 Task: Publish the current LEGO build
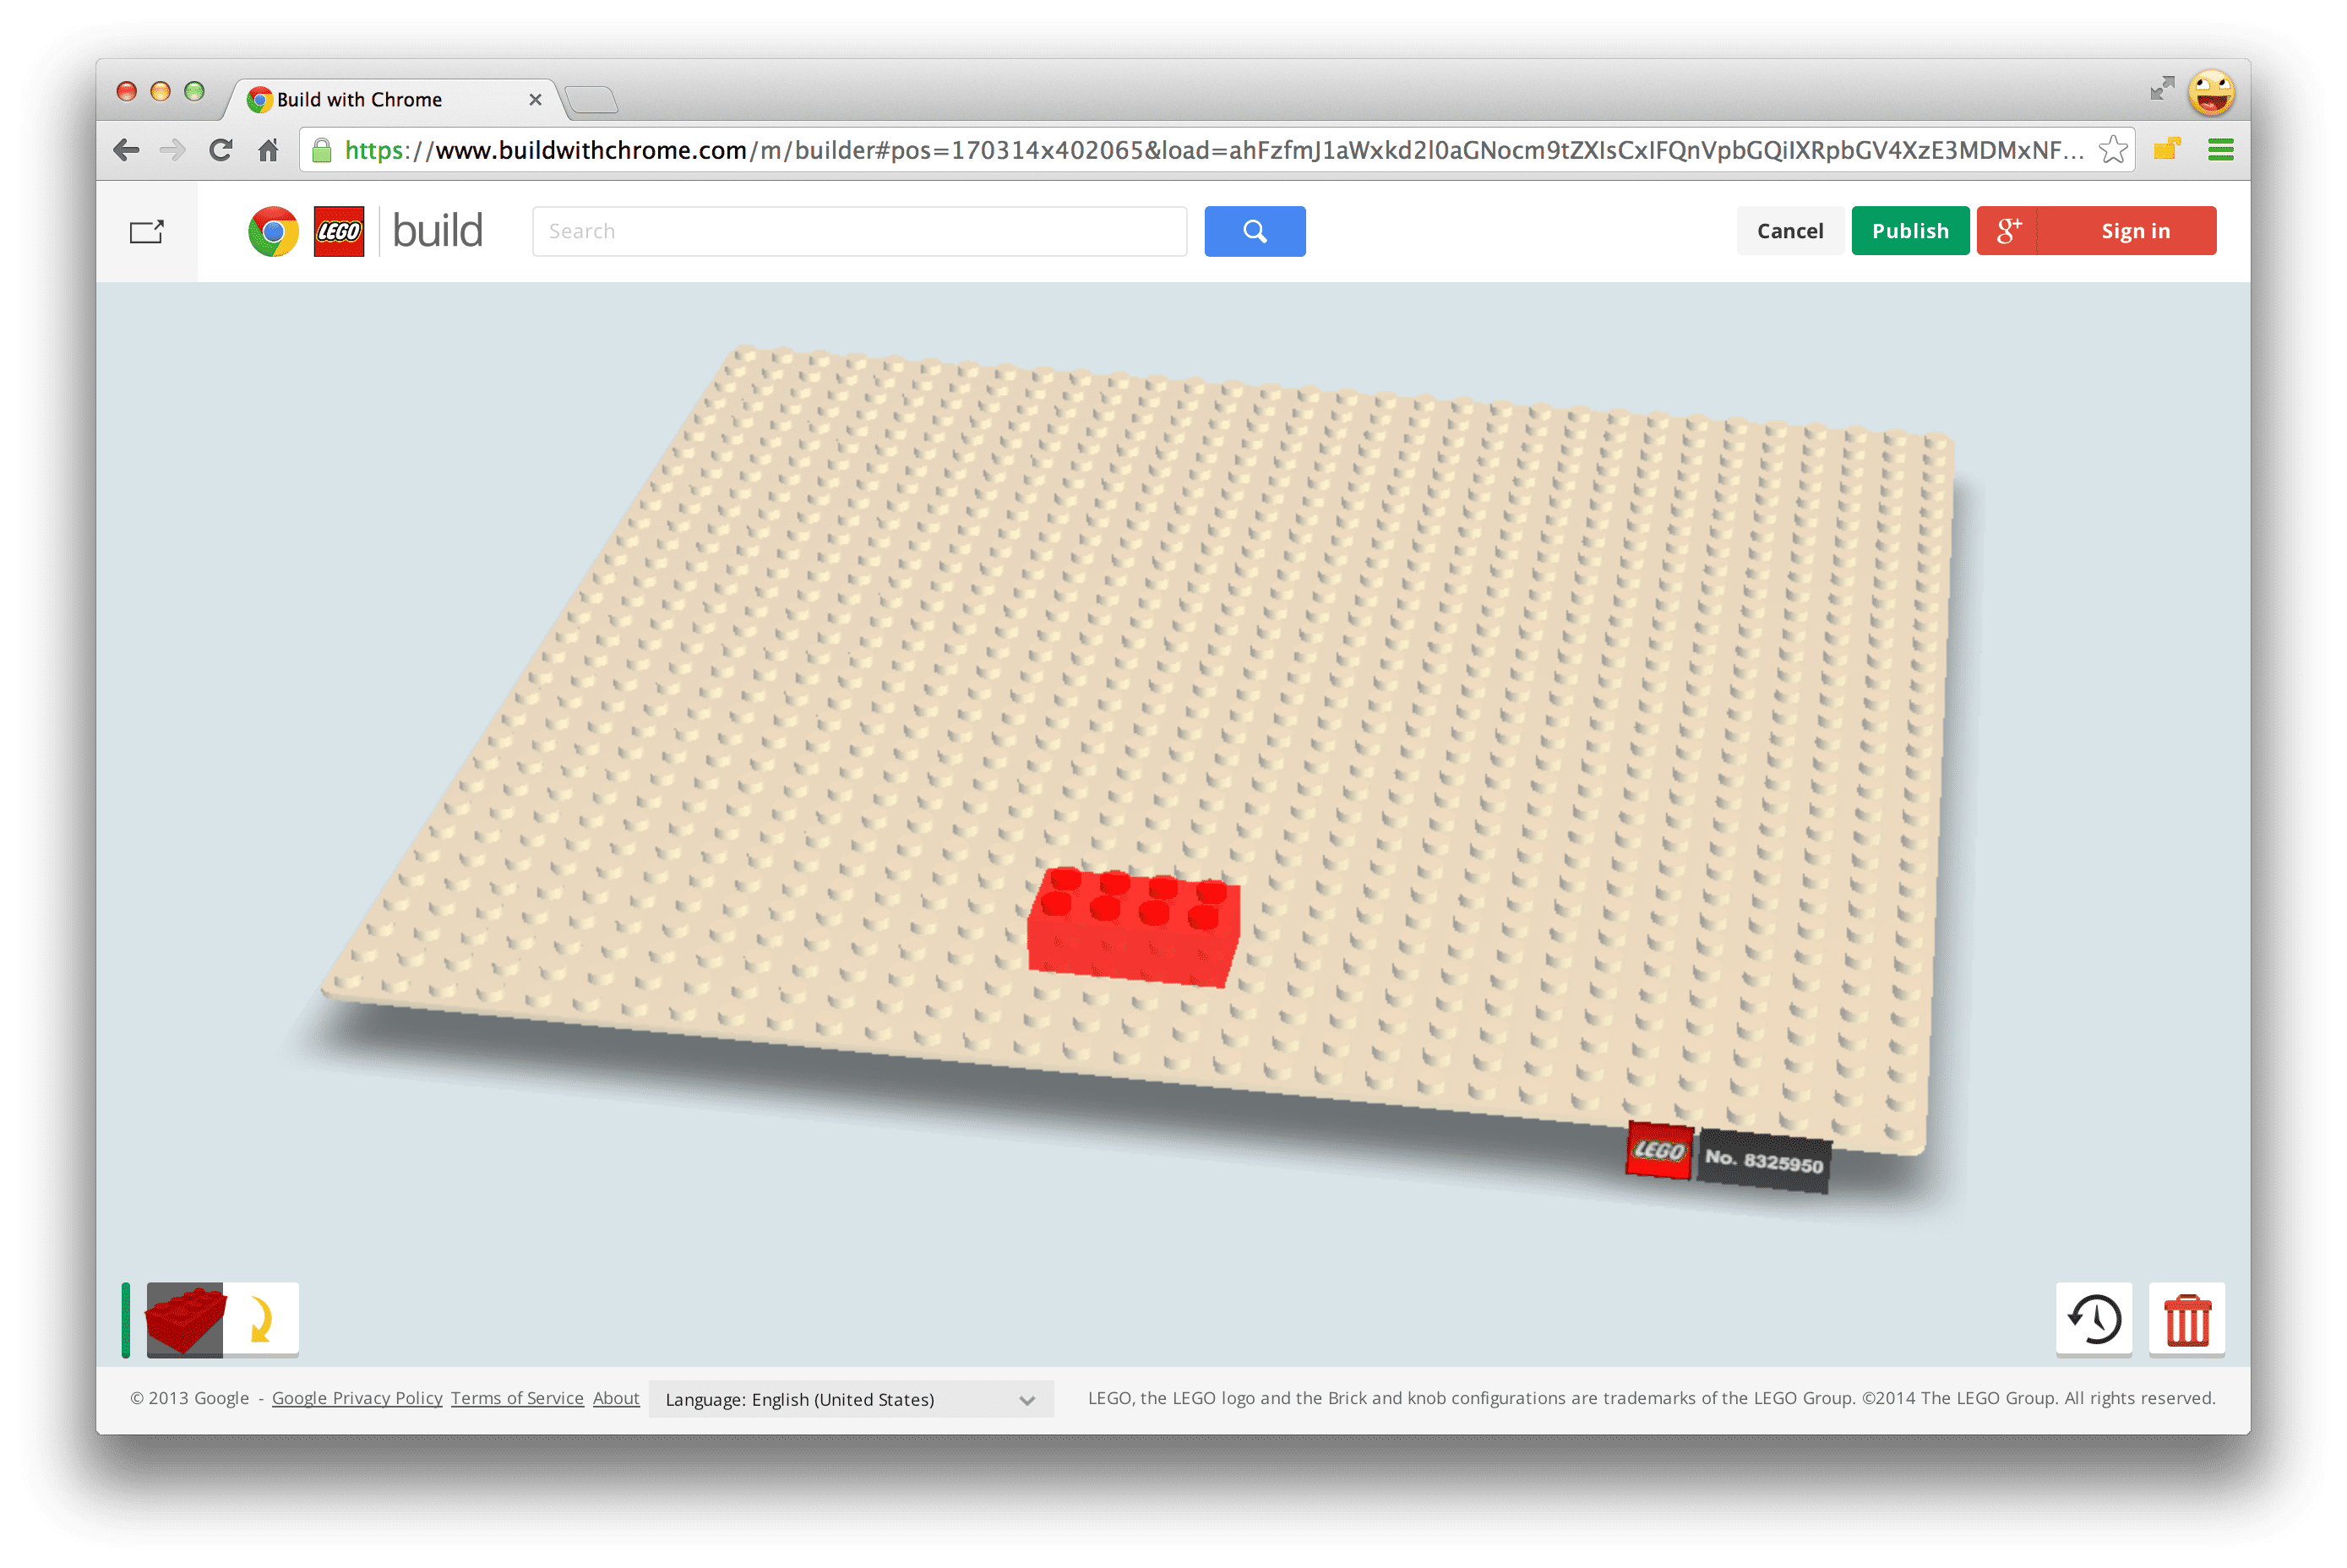click(1909, 229)
